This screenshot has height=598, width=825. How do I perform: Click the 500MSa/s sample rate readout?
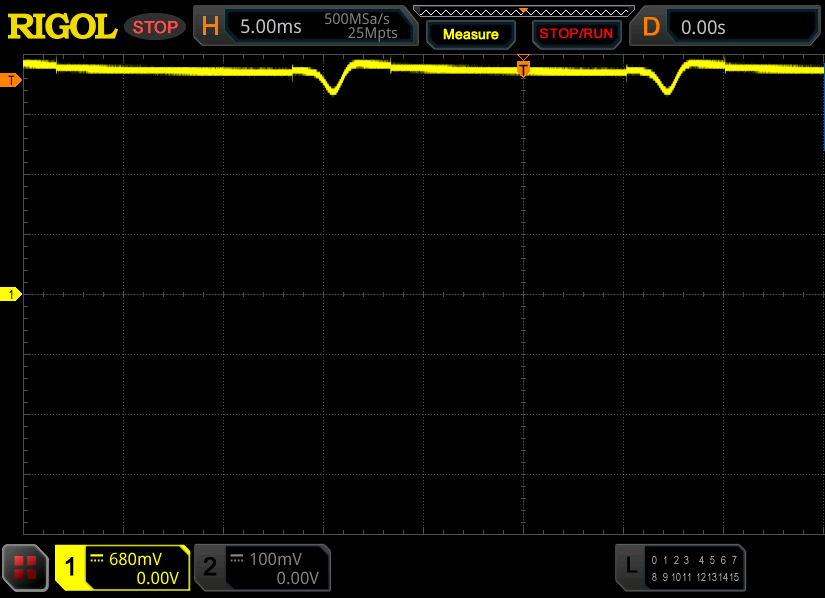coord(360,20)
